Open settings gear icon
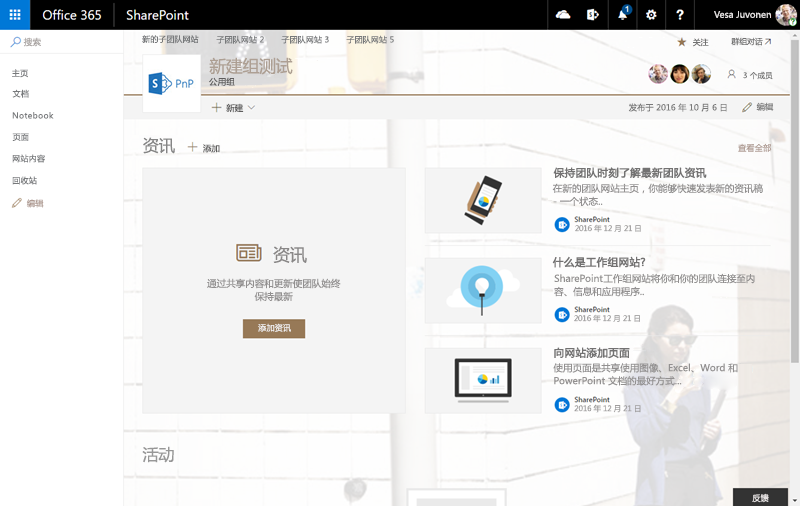The image size is (800, 507). tap(651, 15)
